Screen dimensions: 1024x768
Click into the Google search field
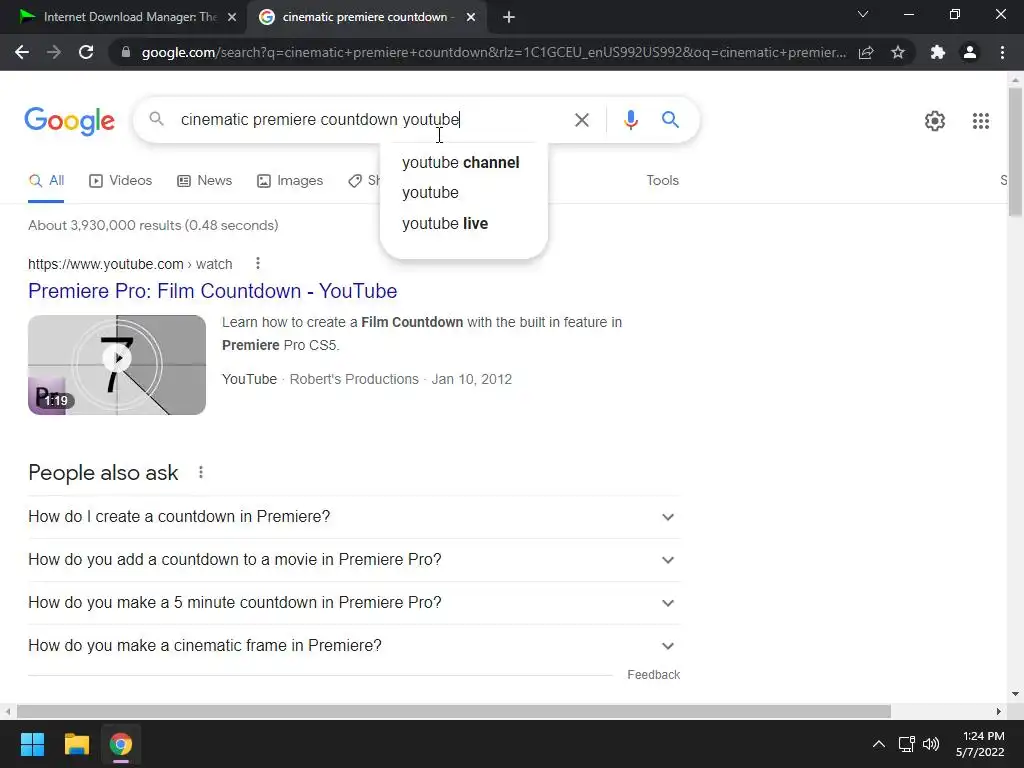[369, 120]
